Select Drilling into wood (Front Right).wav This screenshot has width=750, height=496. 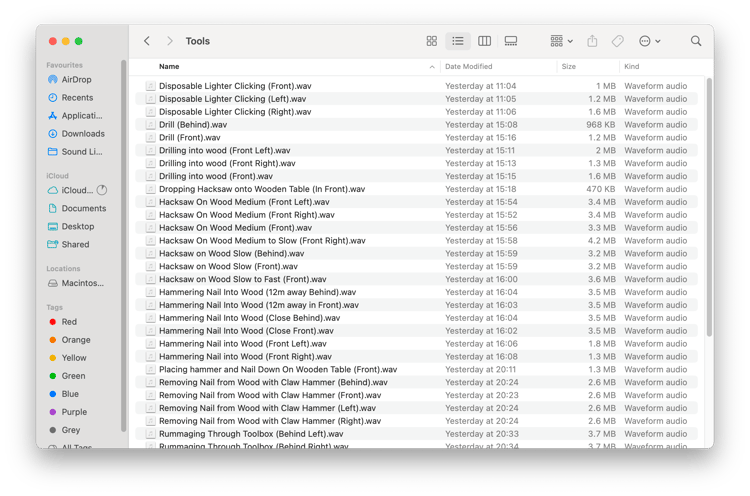point(416,164)
